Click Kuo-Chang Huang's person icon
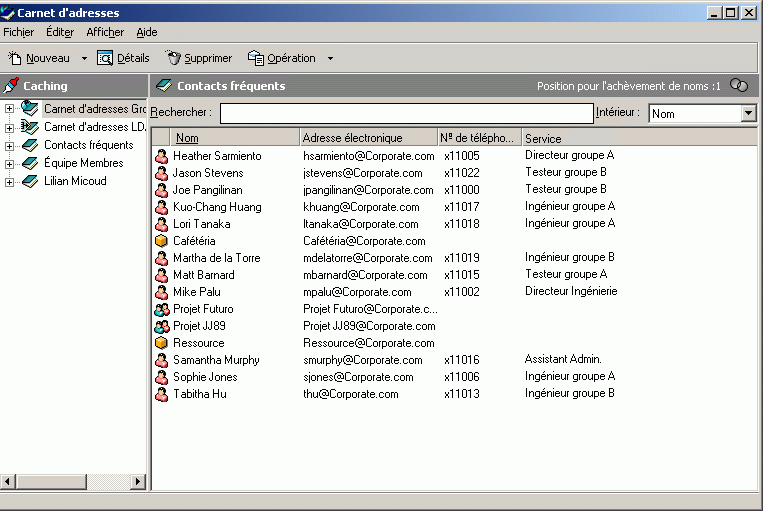 point(162,207)
